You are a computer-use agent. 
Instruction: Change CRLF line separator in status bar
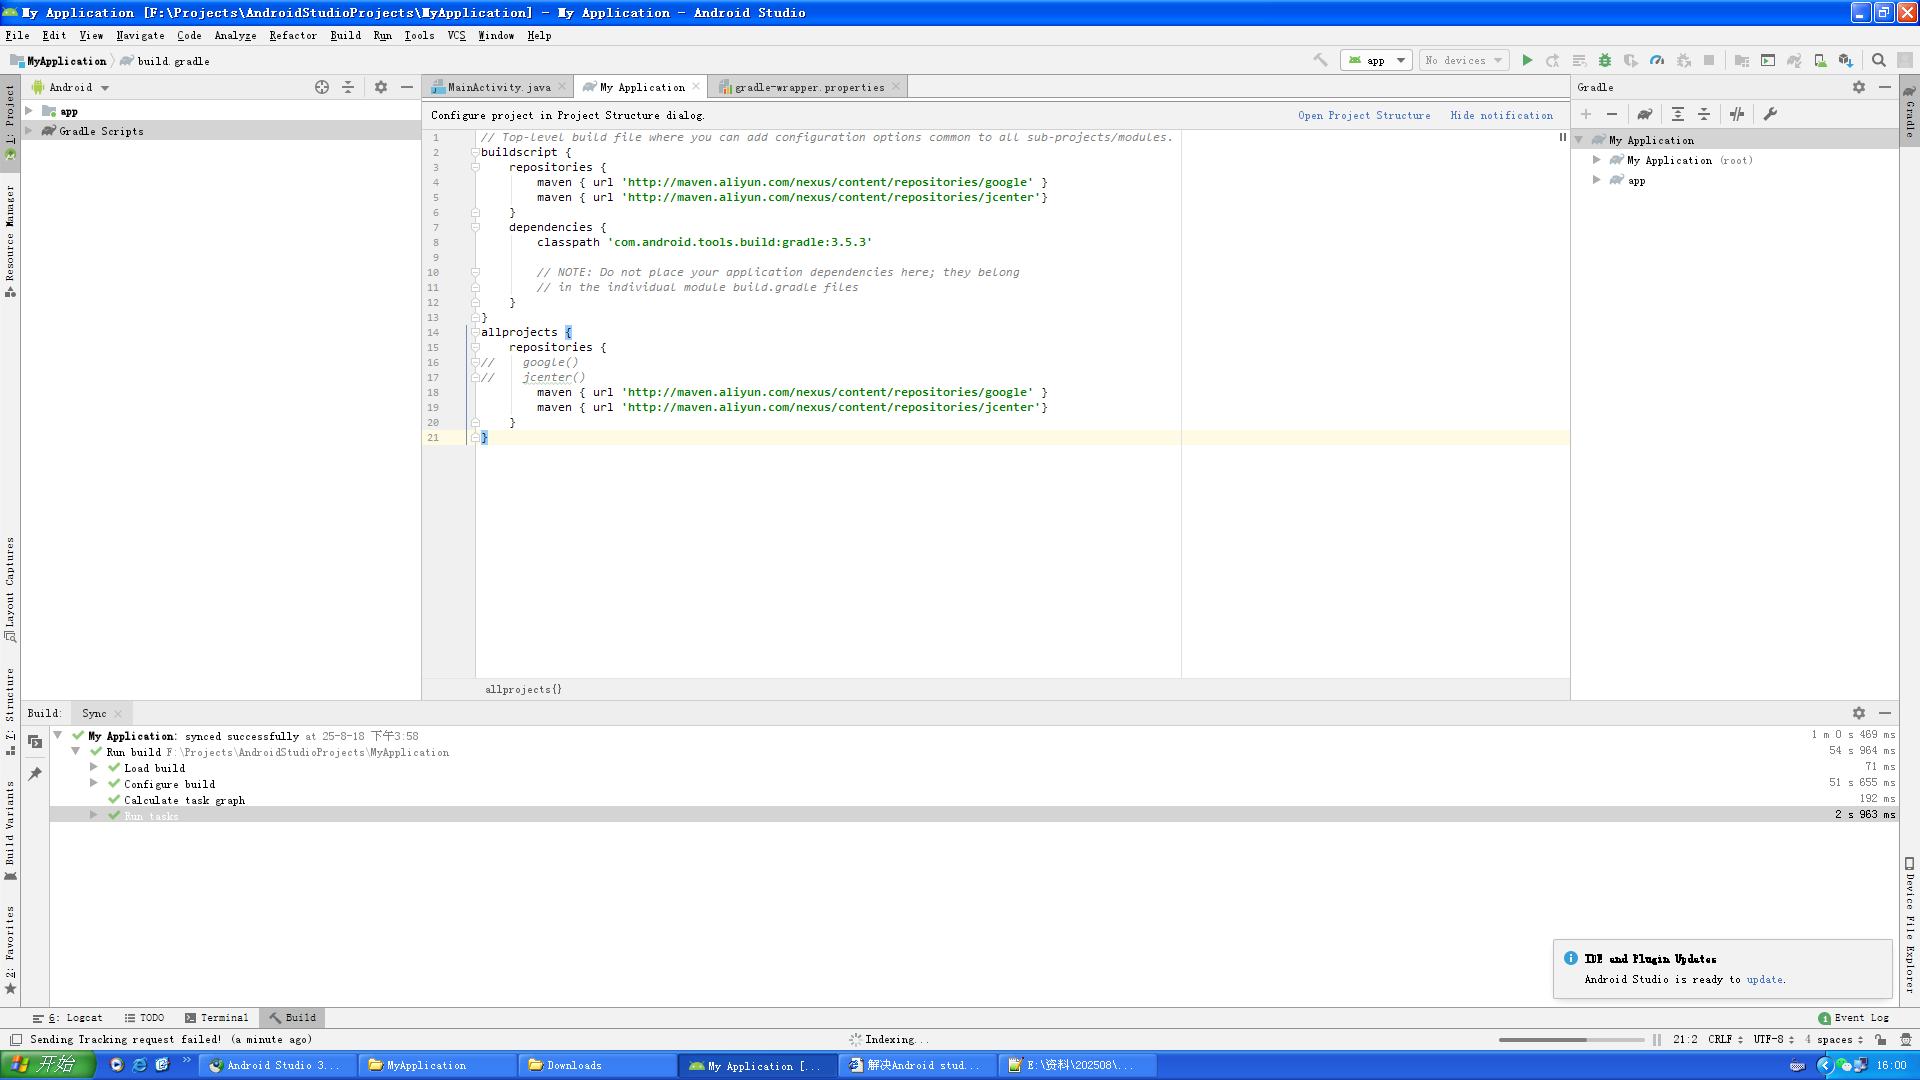pyautogui.click(x=1725, y=1039)
